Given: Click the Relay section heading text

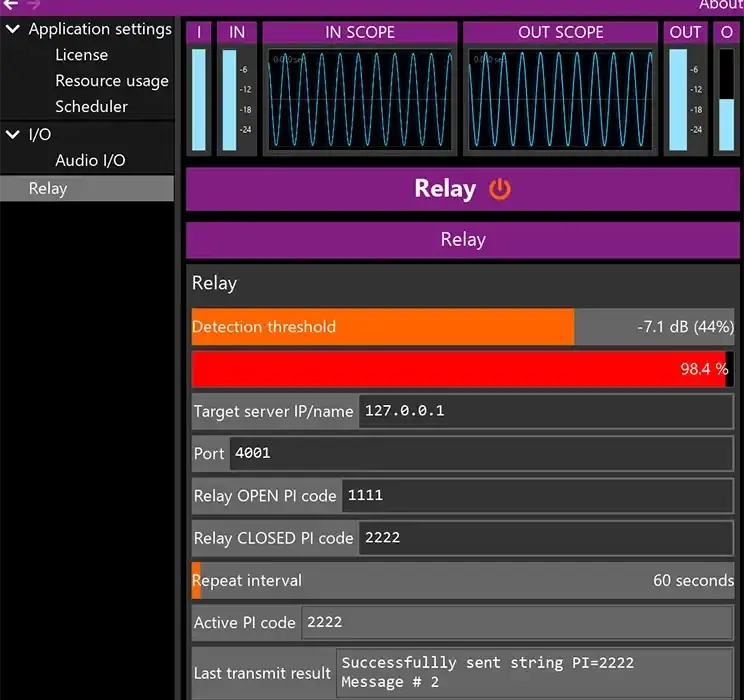Looking at the screenshot, I should point(214,283).
